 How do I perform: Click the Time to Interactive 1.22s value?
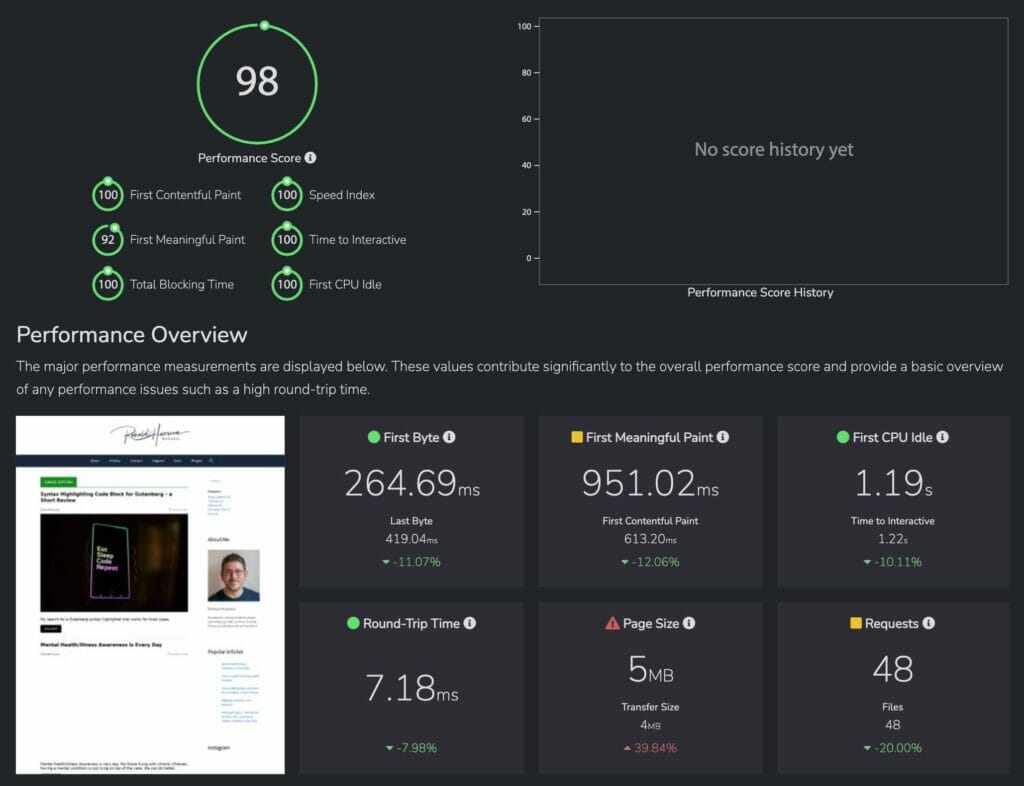(x=893, y=539)
